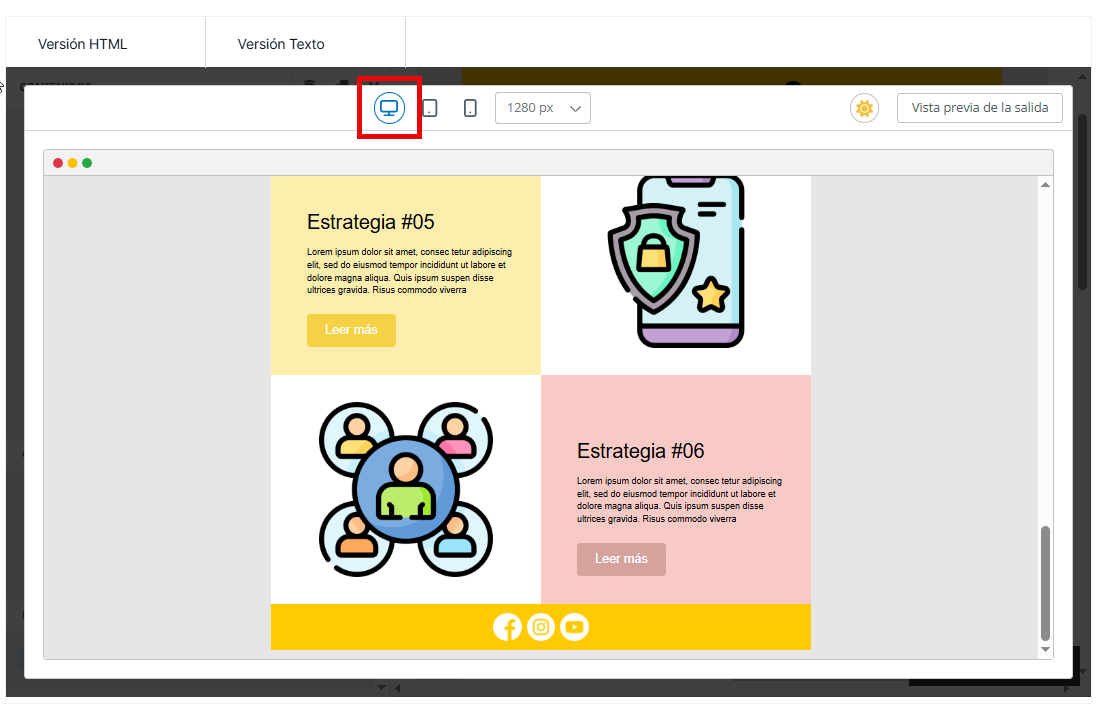Click the people network illustration
This screenshot has width=1102, height=714.
click(405, 490)
